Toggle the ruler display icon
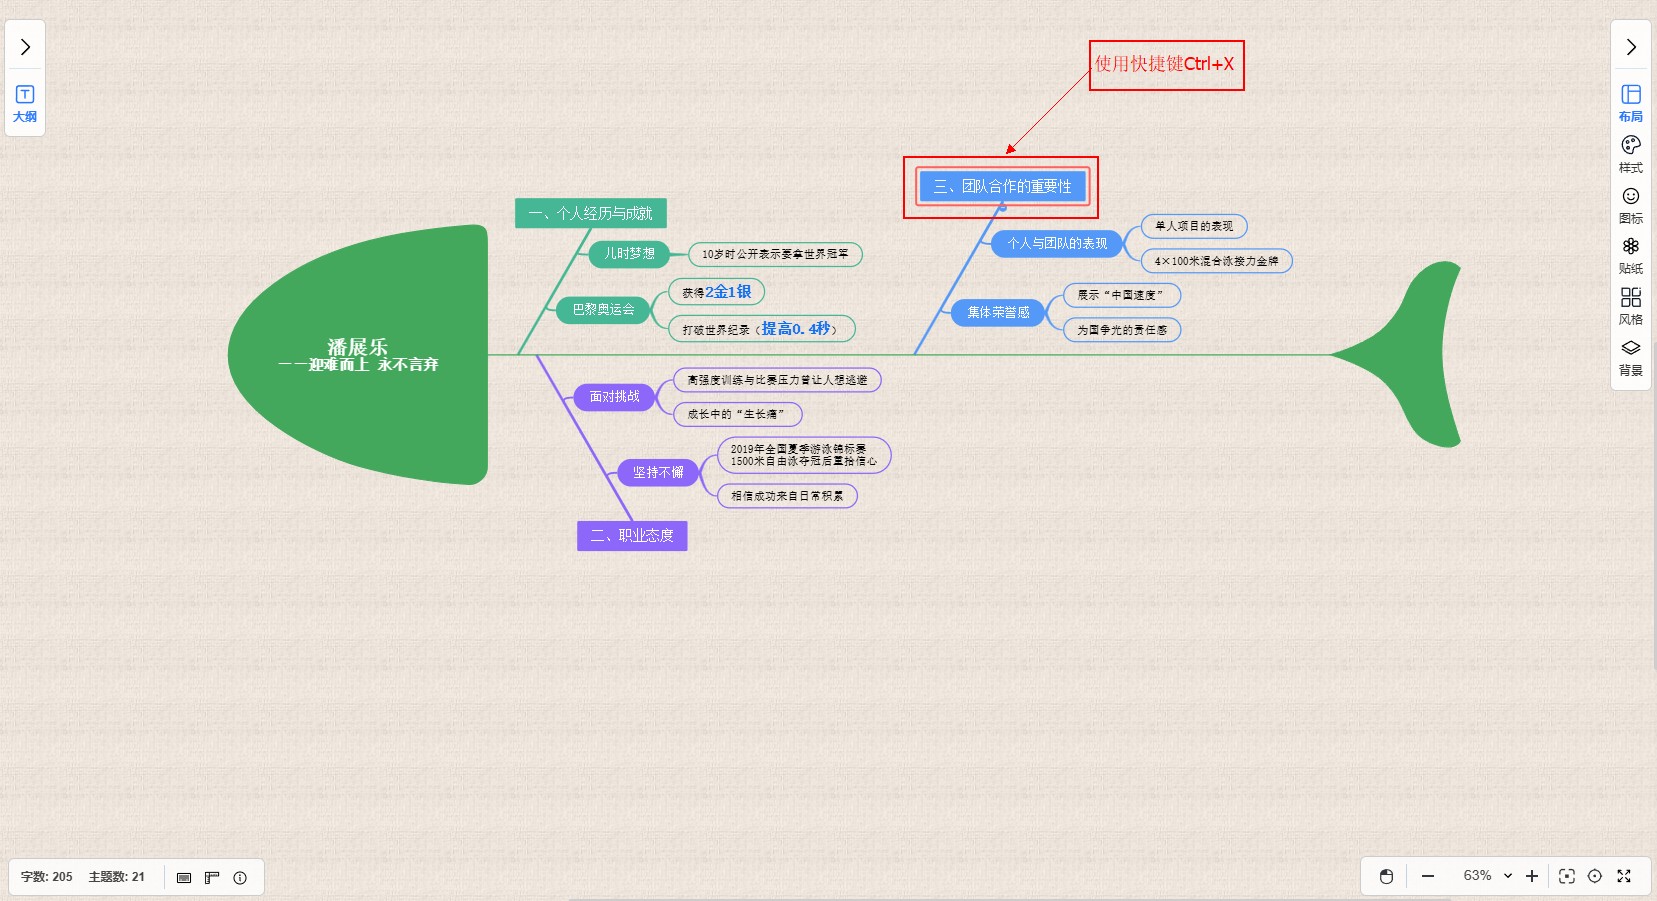This screenshot has width=1657, height=901. pos(212,878)
